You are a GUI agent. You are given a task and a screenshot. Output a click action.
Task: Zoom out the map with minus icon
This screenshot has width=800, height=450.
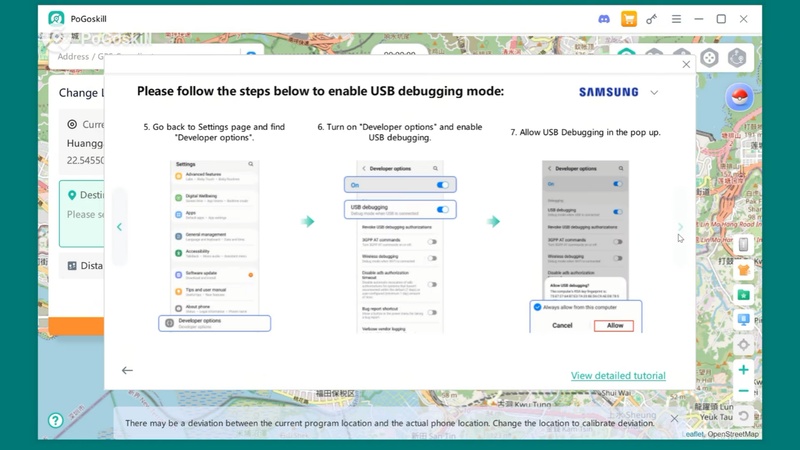point(743,391)
